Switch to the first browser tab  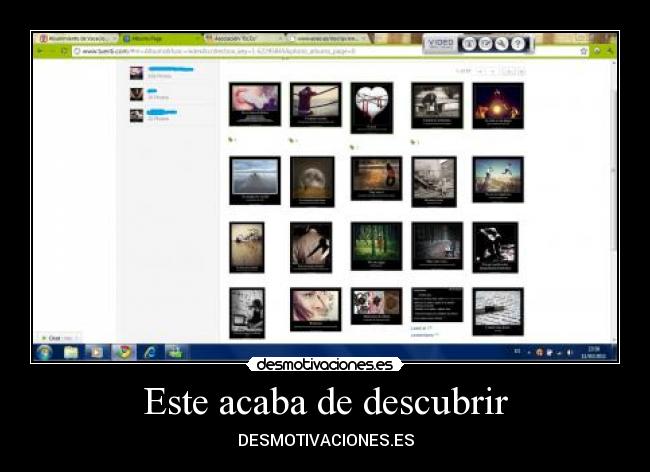78,39
